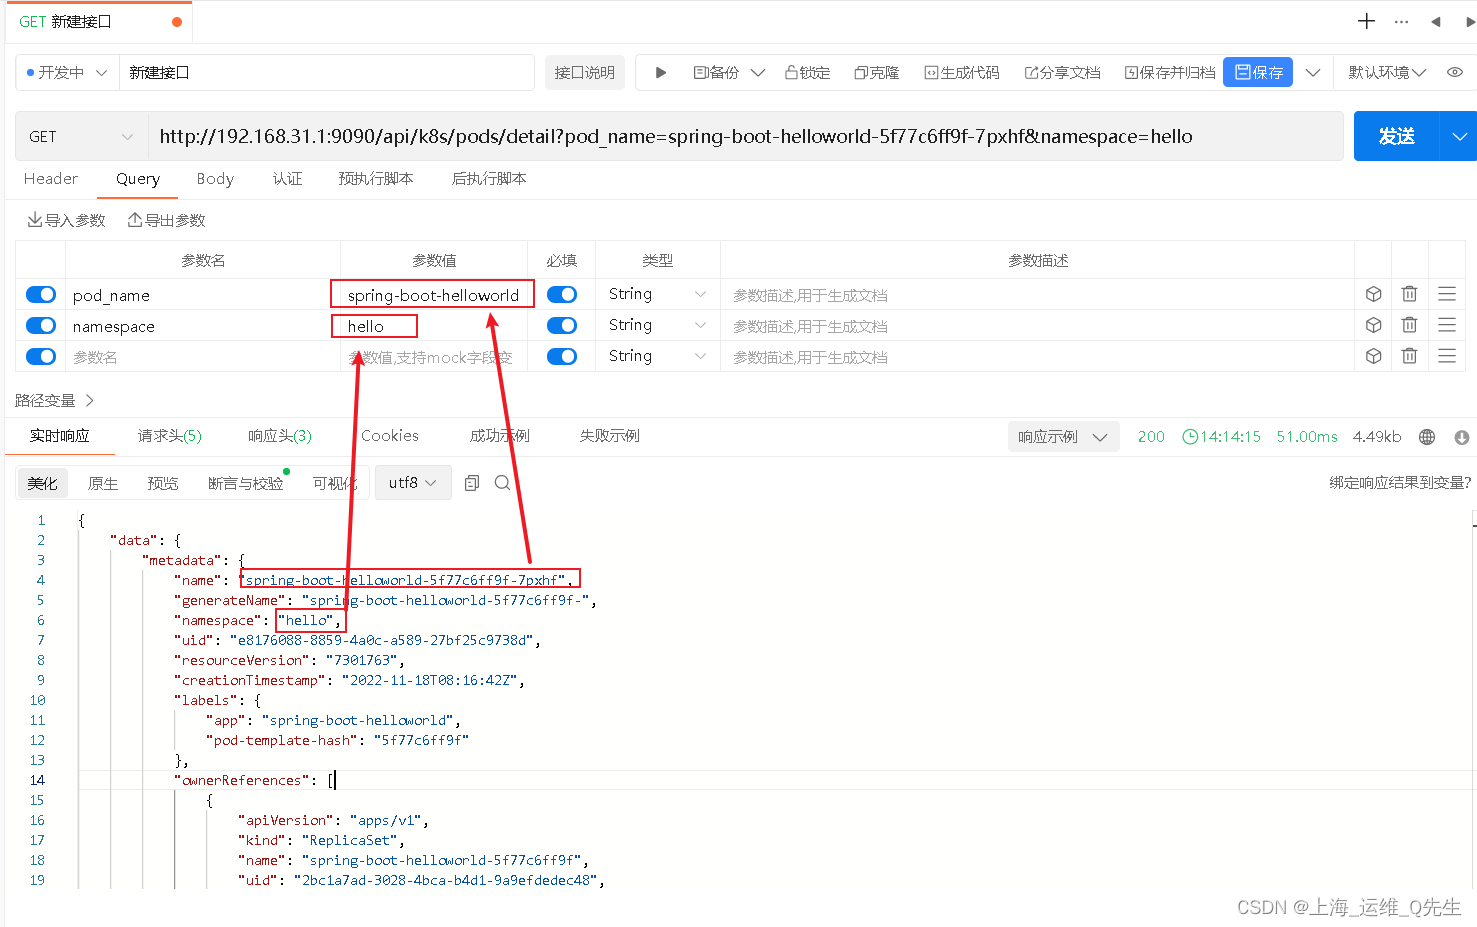
Task: Click 绑定响应结果到变量 link
Action: 1400,482
